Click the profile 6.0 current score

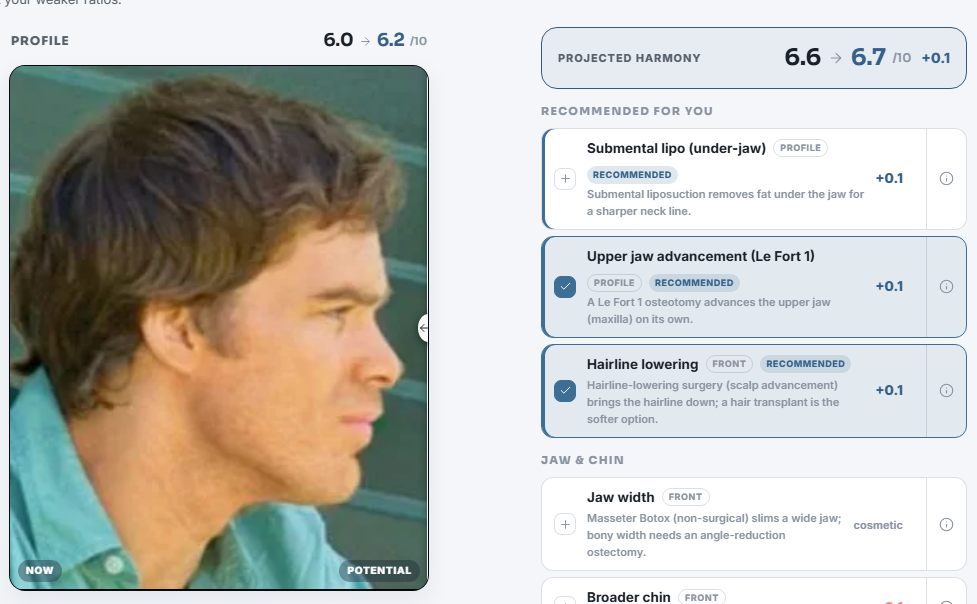[x=338, y=40]
